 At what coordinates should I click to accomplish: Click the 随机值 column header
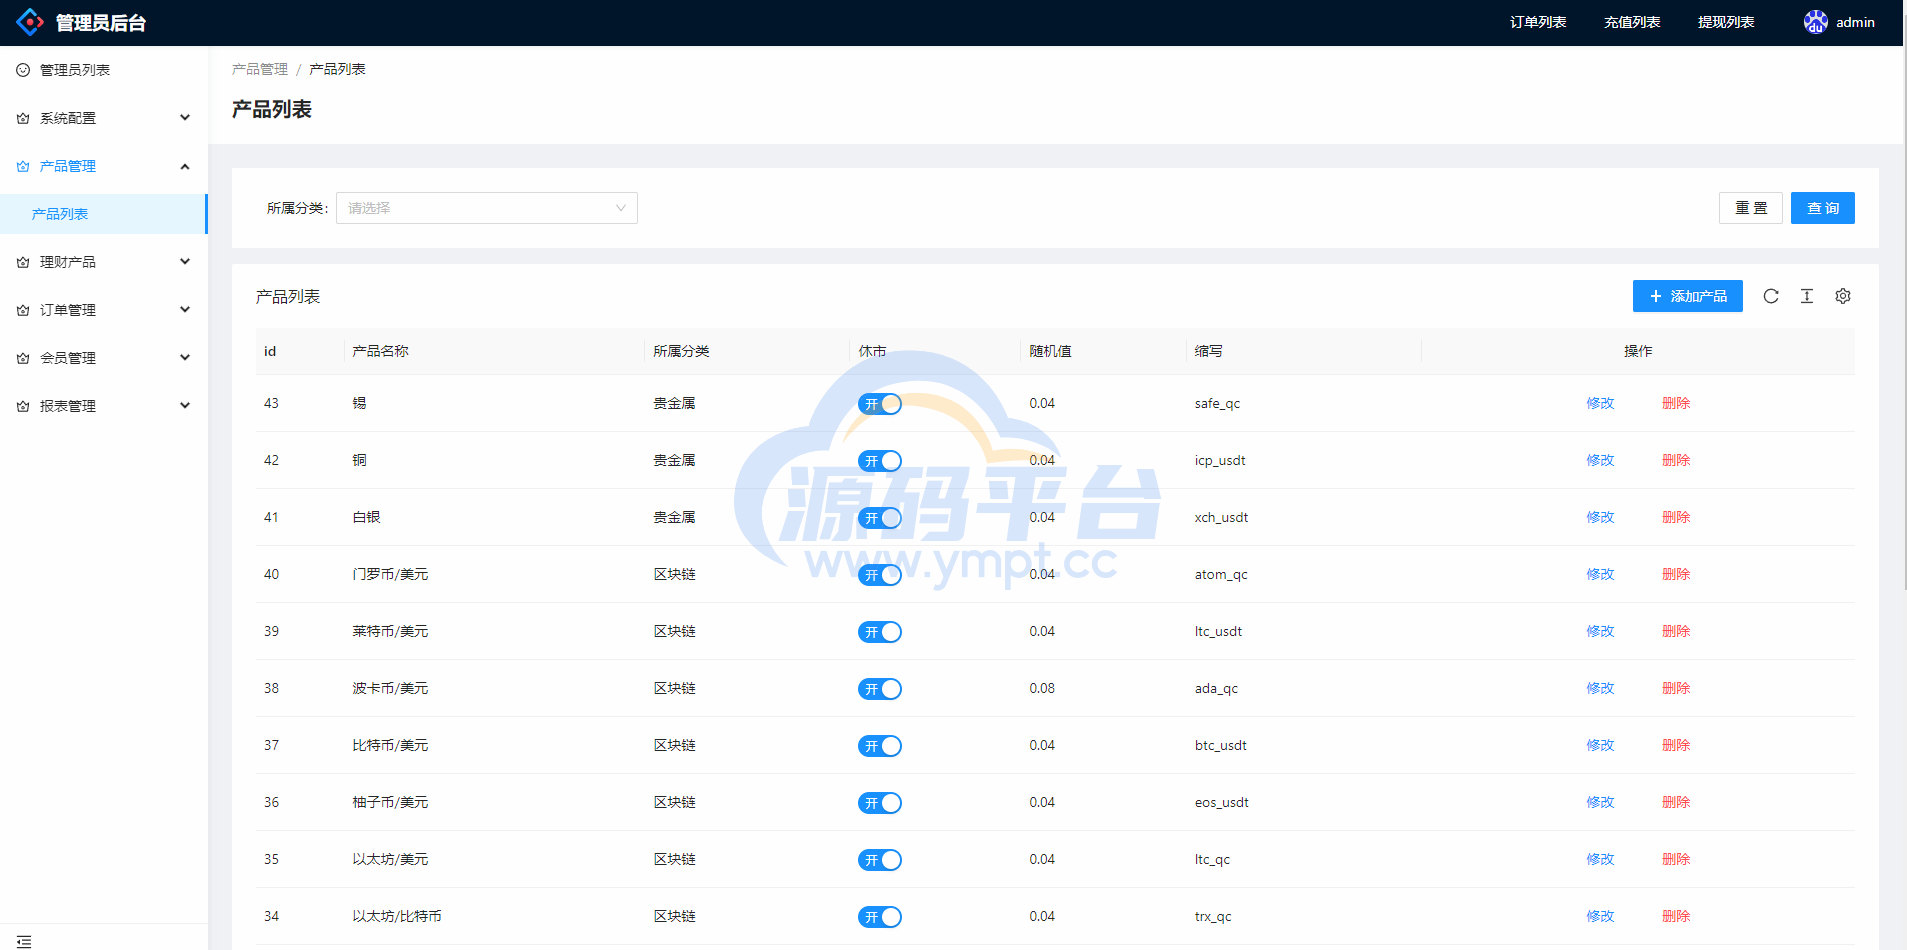coord(1050,351)
